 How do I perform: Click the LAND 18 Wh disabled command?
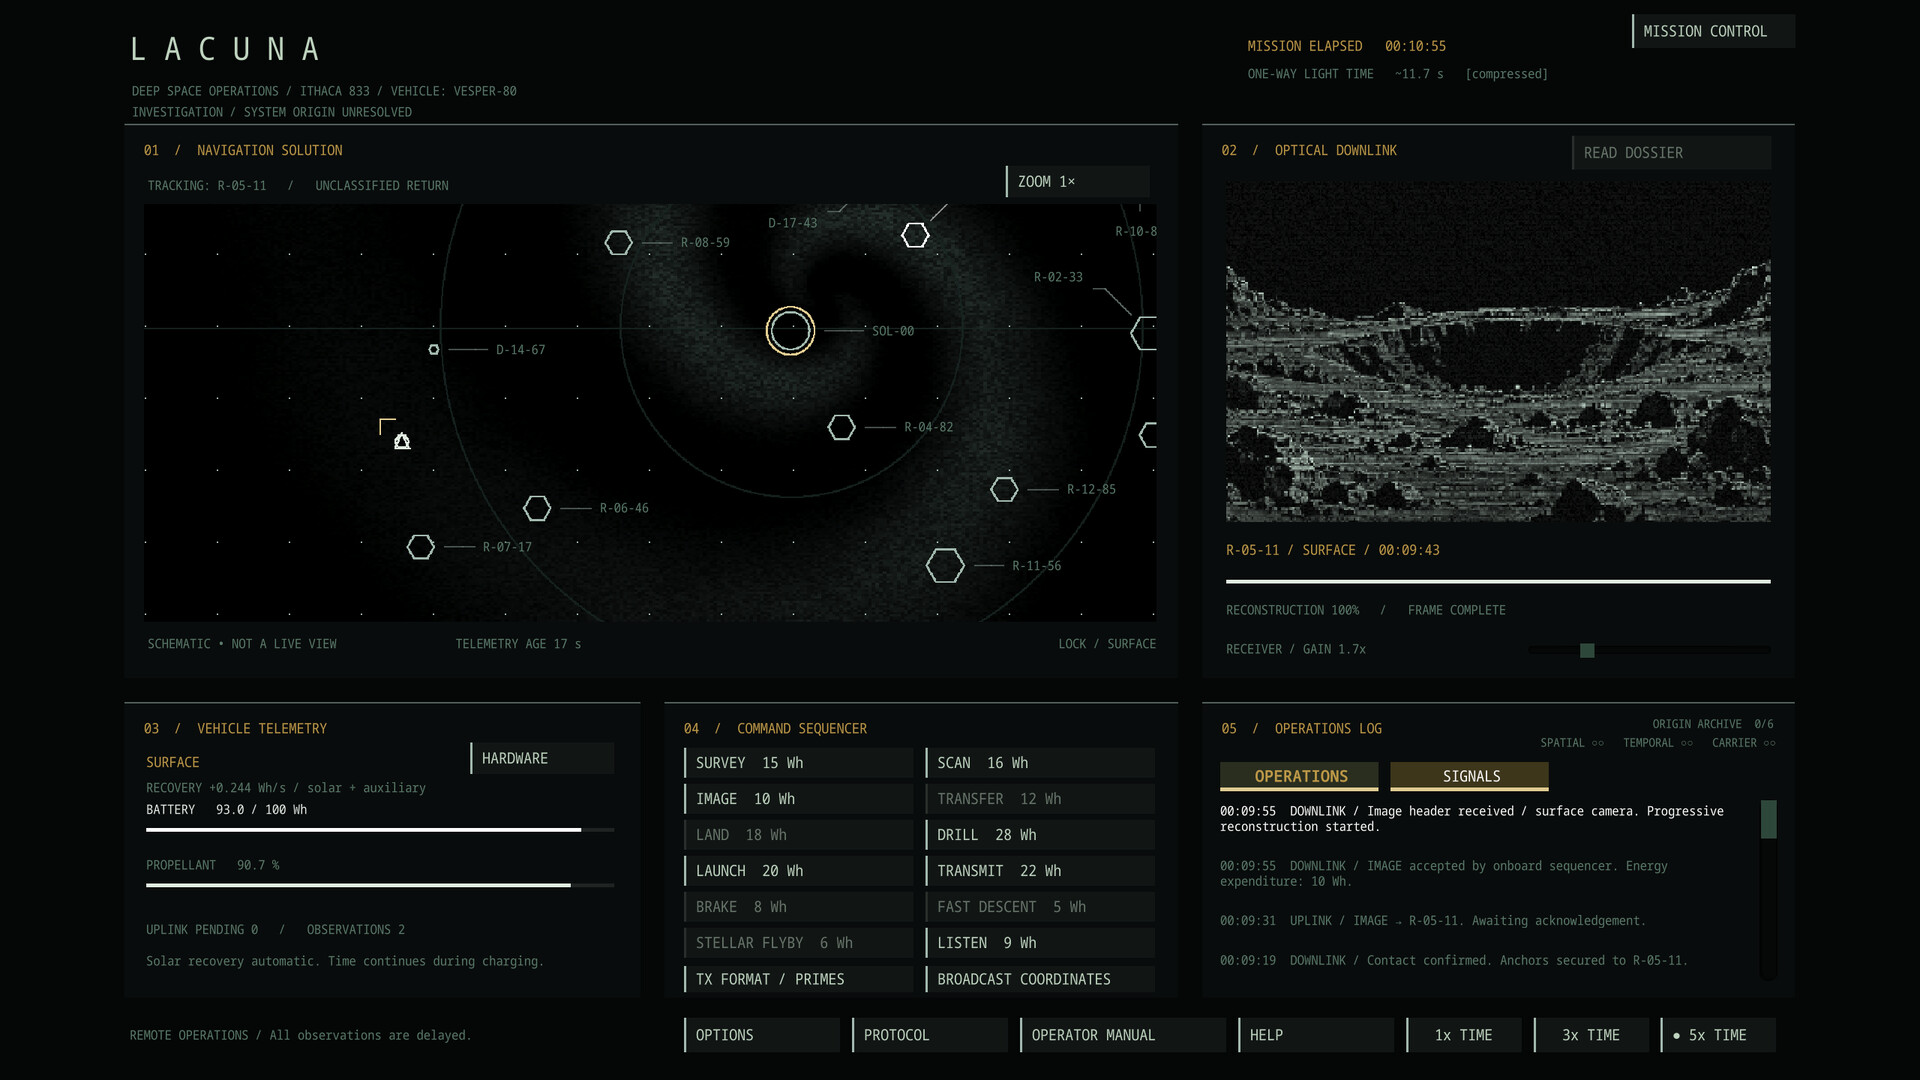coord(798,835)
